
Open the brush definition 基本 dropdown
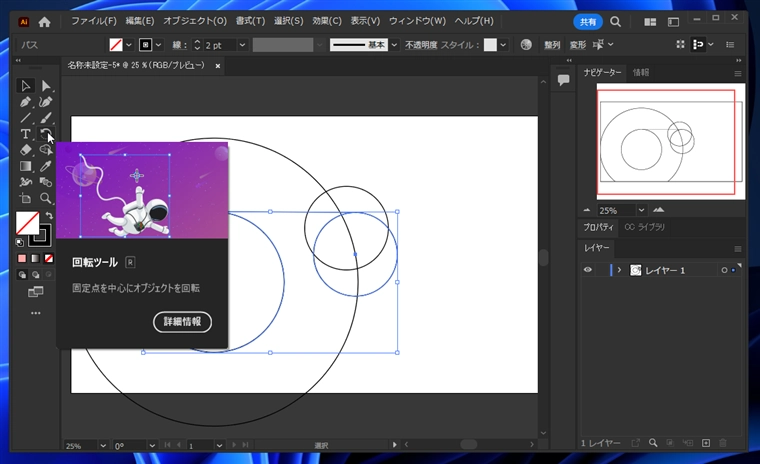[395, 45]
